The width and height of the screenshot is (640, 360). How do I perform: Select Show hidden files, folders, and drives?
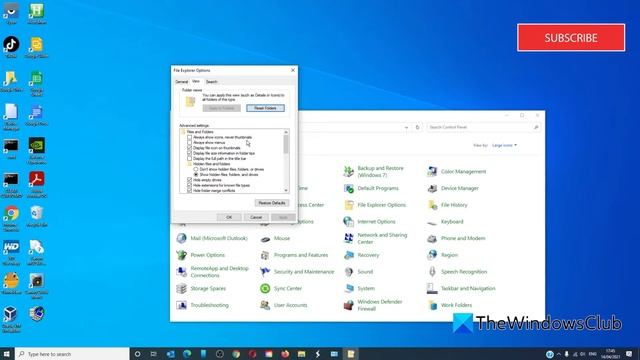(x=196, y=175)
